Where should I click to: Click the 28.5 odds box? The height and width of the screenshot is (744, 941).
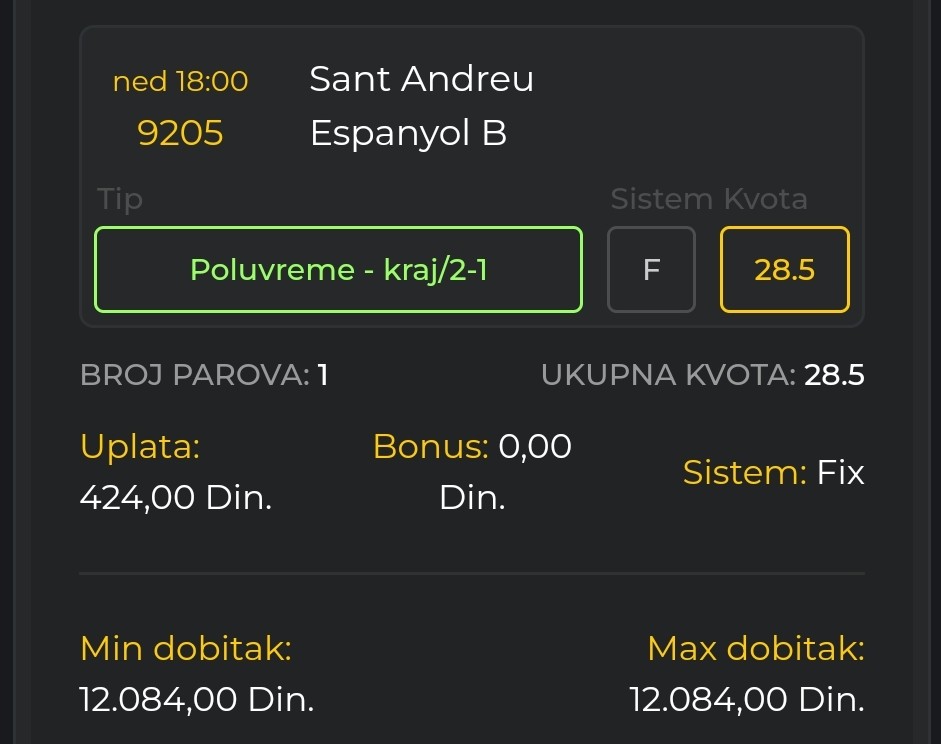pos(784,270)
